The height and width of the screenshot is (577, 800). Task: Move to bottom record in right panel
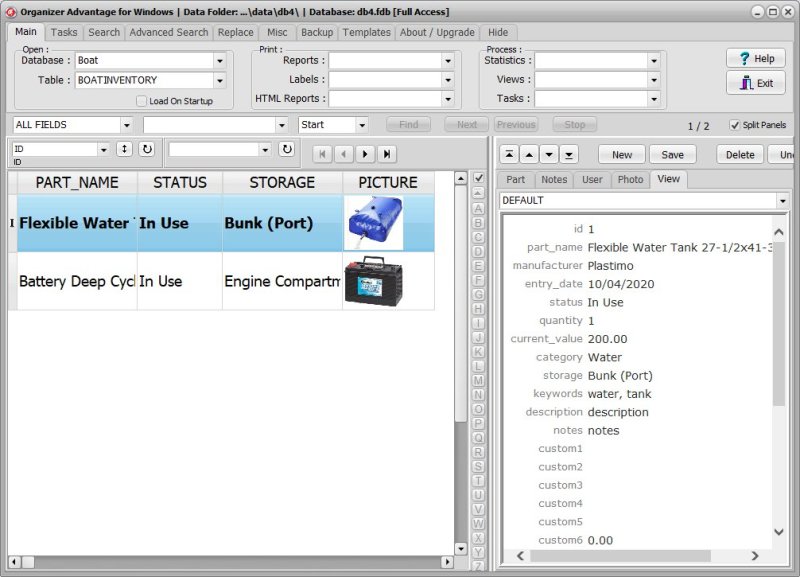[569, 154]
